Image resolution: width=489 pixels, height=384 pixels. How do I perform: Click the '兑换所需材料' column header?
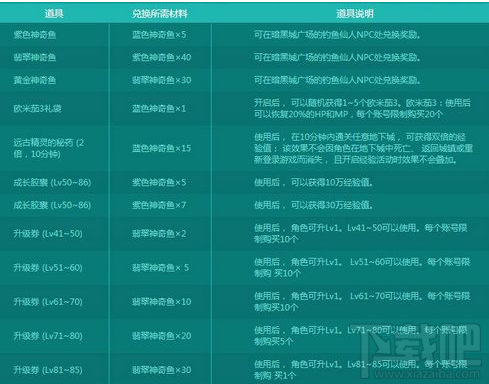[x=160, y=14]
